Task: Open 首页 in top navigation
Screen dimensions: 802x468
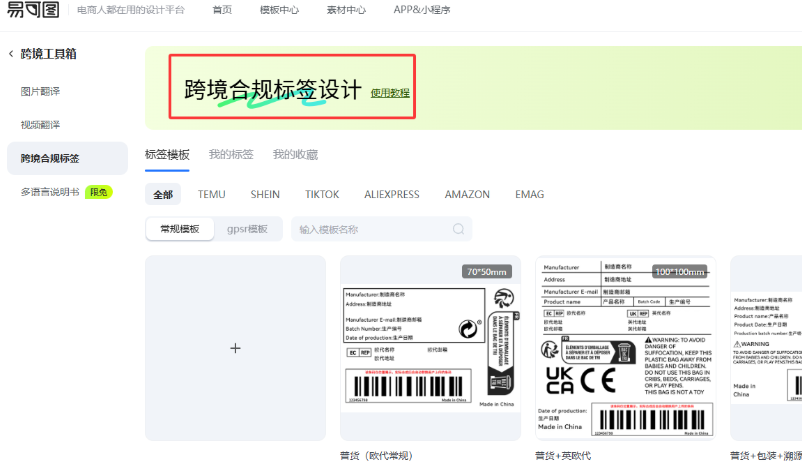Action: click(222, 10)
